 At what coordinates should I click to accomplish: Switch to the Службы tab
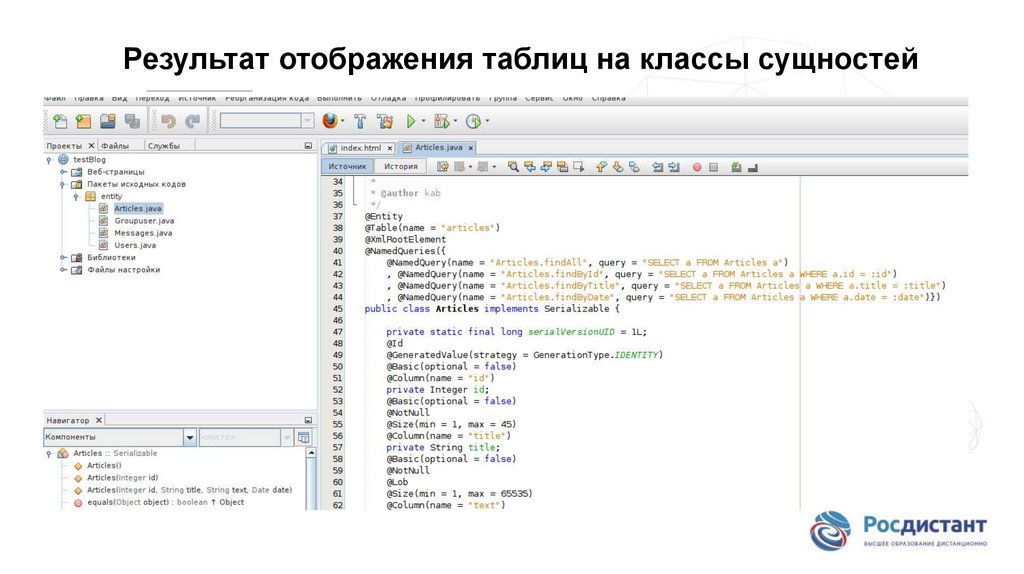(x=163, y=146)
